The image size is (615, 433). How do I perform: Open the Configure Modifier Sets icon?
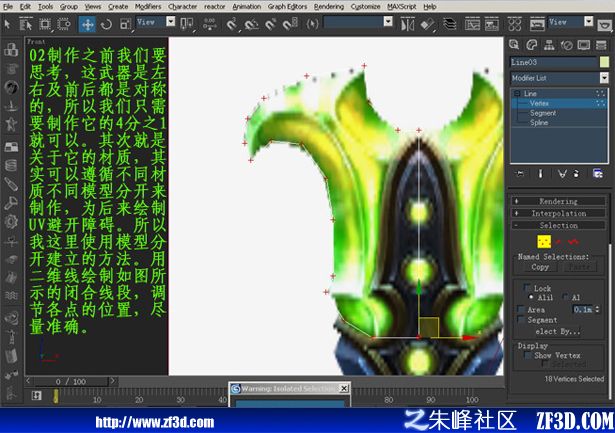click(x=598, y=173)
